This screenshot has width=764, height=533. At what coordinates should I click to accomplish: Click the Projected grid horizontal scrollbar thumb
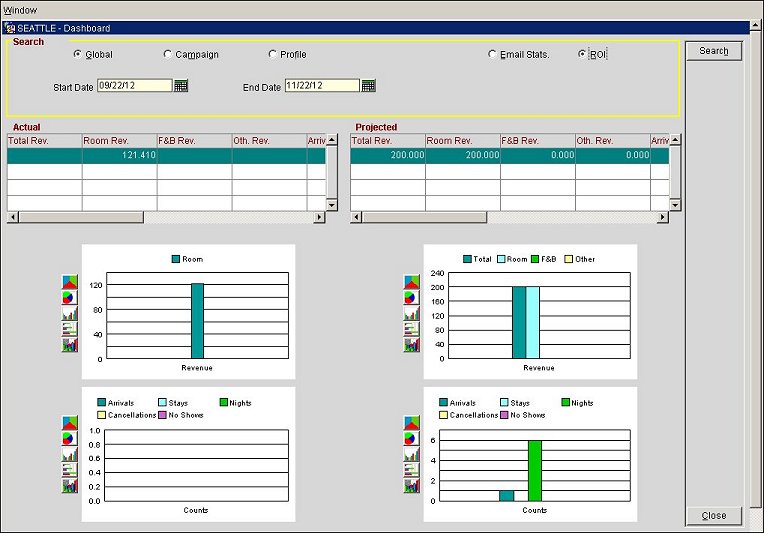[x=424, y=217]
